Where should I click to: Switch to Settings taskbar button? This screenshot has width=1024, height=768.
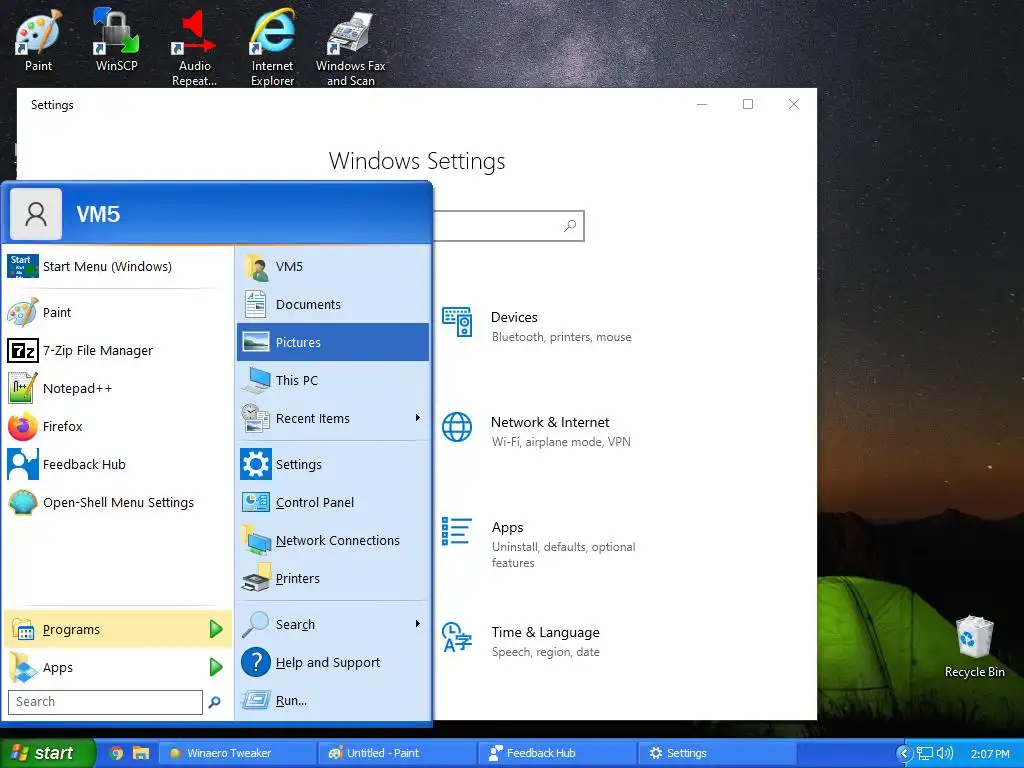pyautogui.click(x=717, y=753)
